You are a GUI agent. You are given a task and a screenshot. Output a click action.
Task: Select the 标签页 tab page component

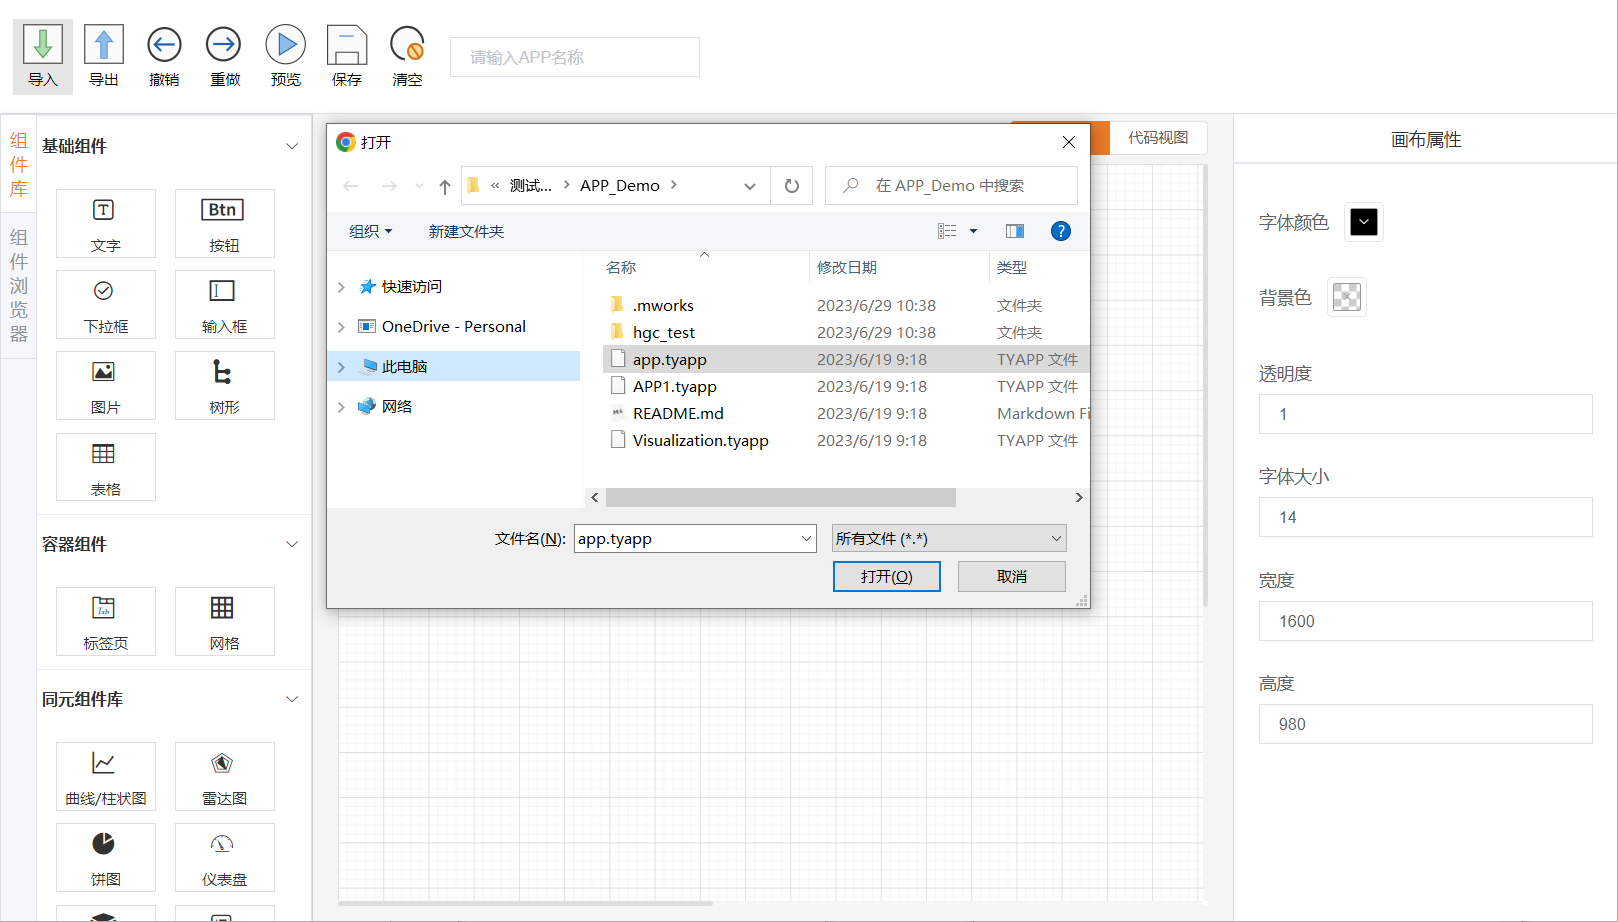(106, 621)
